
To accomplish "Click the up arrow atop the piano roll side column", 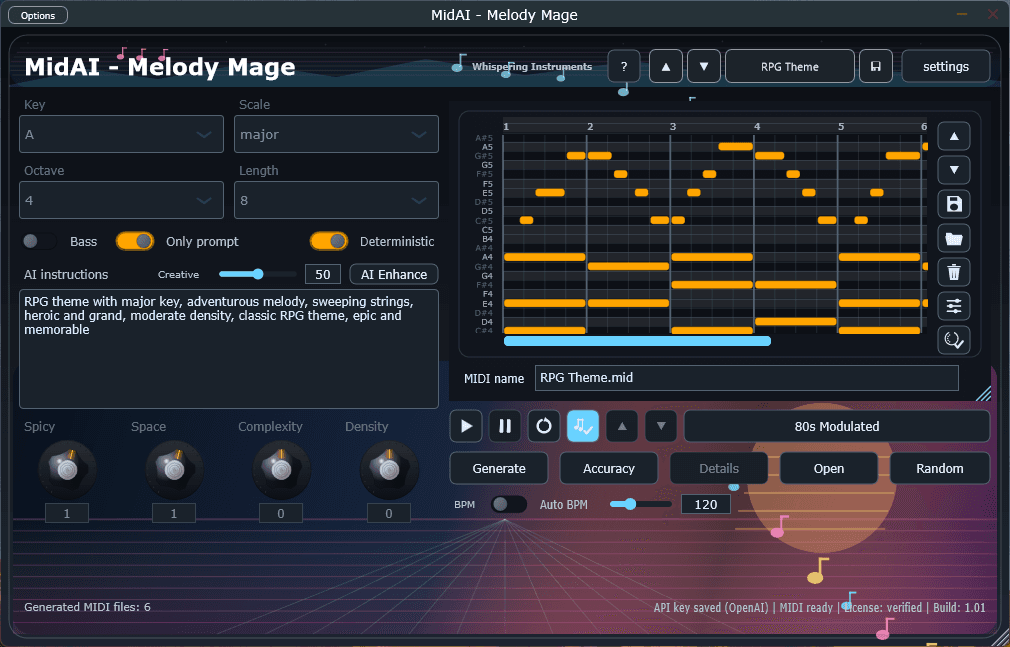I will (954, 136).
